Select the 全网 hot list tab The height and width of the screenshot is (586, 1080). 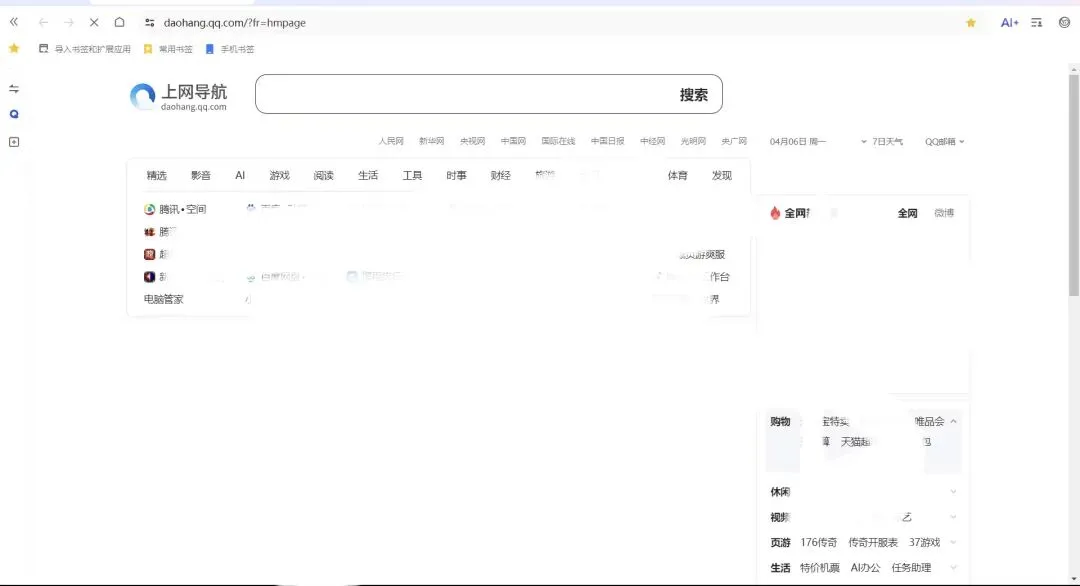pyautogui.click(x=907, y=213)
